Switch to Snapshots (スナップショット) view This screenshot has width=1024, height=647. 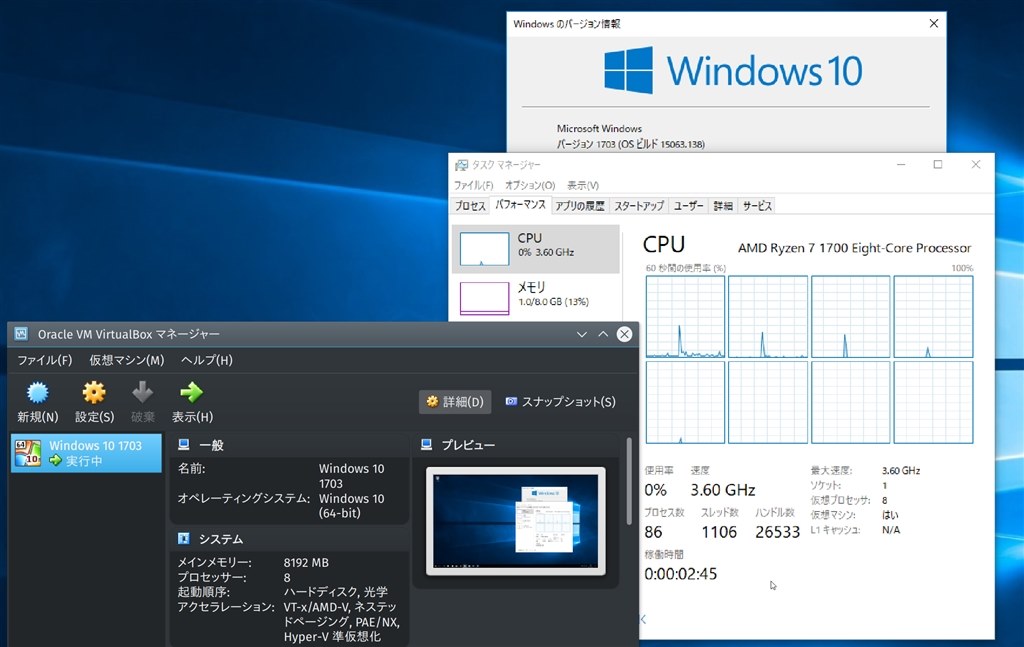[560, 402]
